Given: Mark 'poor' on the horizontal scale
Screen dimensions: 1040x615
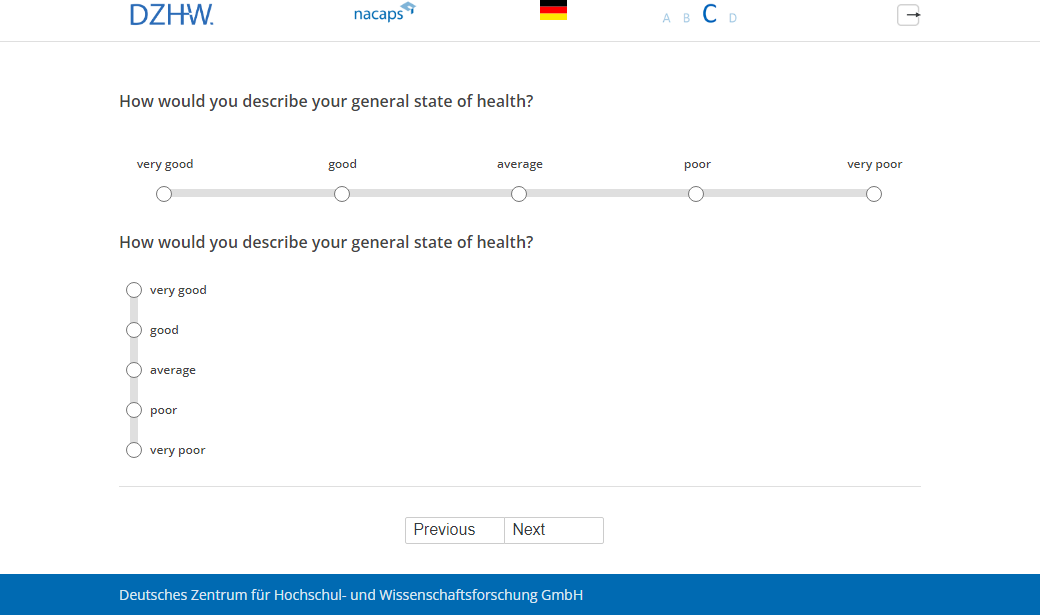Looking at the screenshot, I should point(696,194).
